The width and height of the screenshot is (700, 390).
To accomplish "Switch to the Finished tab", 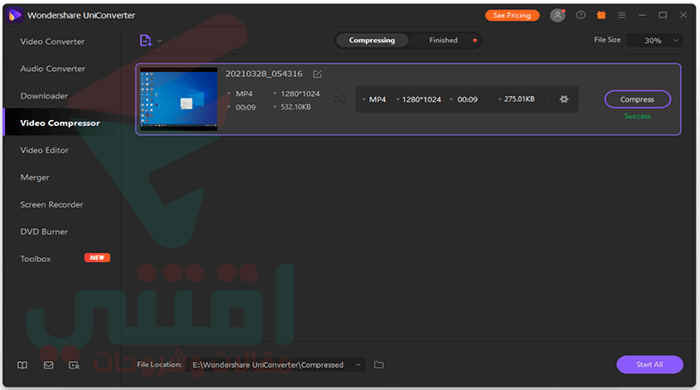I will (443, 40).
